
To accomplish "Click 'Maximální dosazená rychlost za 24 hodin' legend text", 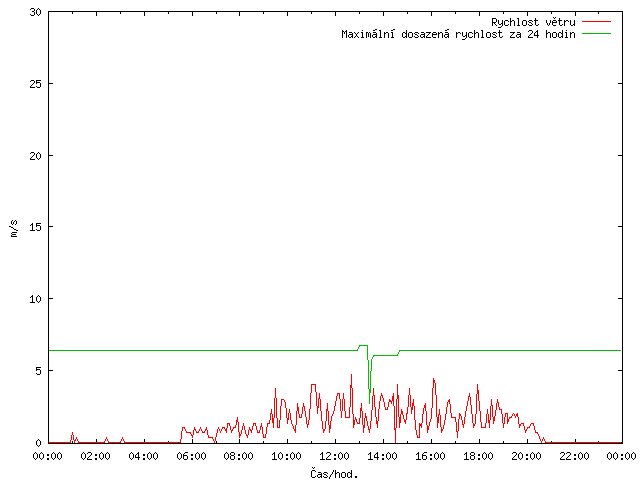I will [x=458, y=34].
